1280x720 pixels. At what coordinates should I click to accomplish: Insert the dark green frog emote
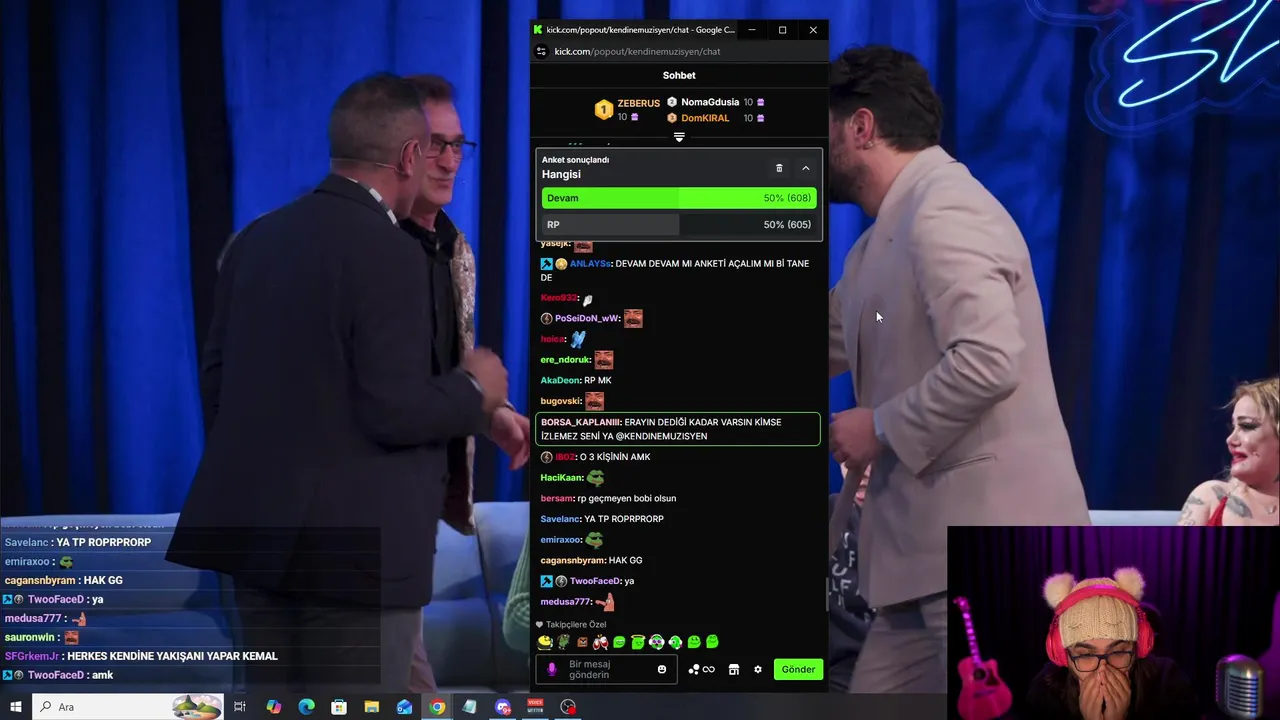(x=563, y=642)
